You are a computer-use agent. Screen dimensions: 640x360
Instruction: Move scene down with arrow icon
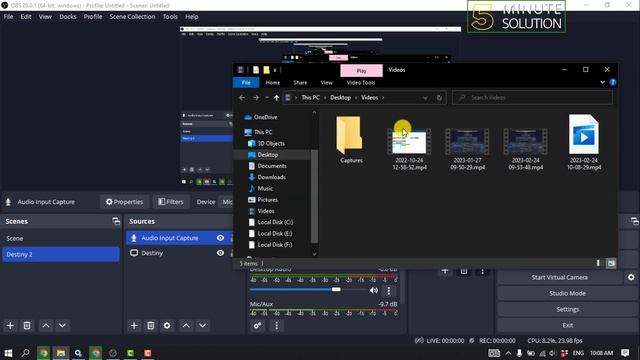coord(62,325)
